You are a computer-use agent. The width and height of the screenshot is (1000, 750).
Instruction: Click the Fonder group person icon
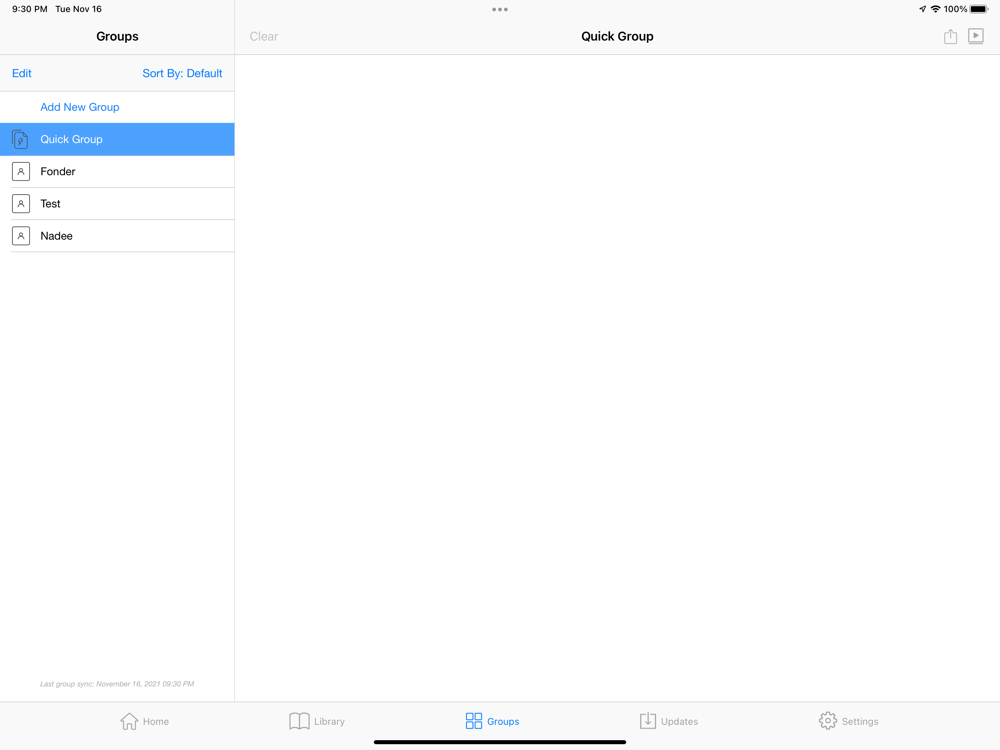pos(21,172)
